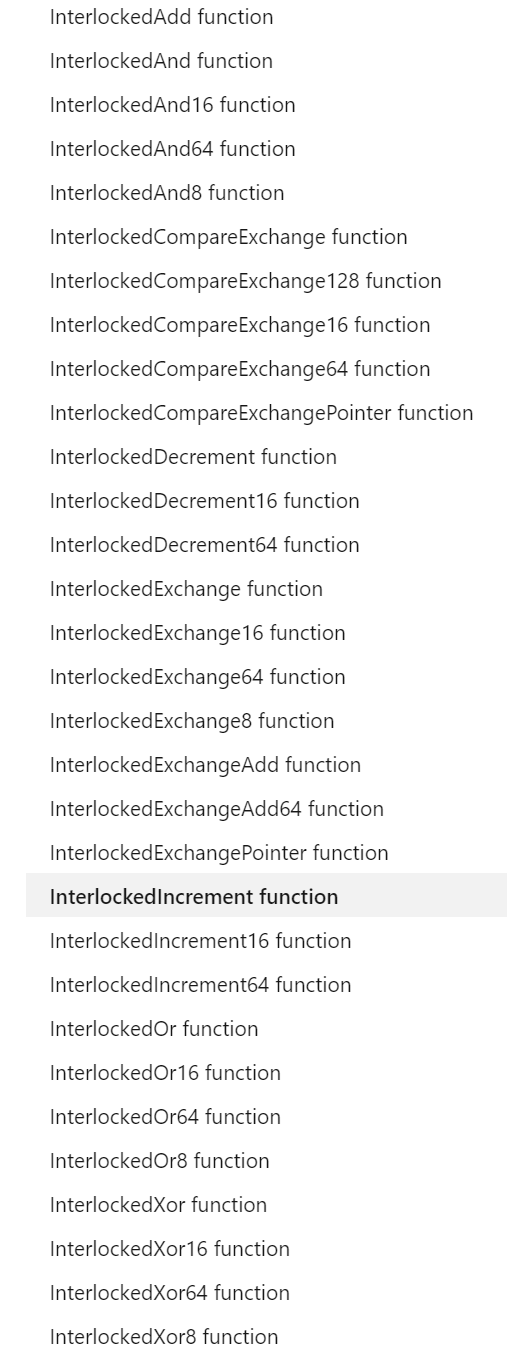The image size is (507, 1359).
Task: Select InterlockedExchange function item
Action: pyautogui.click(x=186, y=589)
